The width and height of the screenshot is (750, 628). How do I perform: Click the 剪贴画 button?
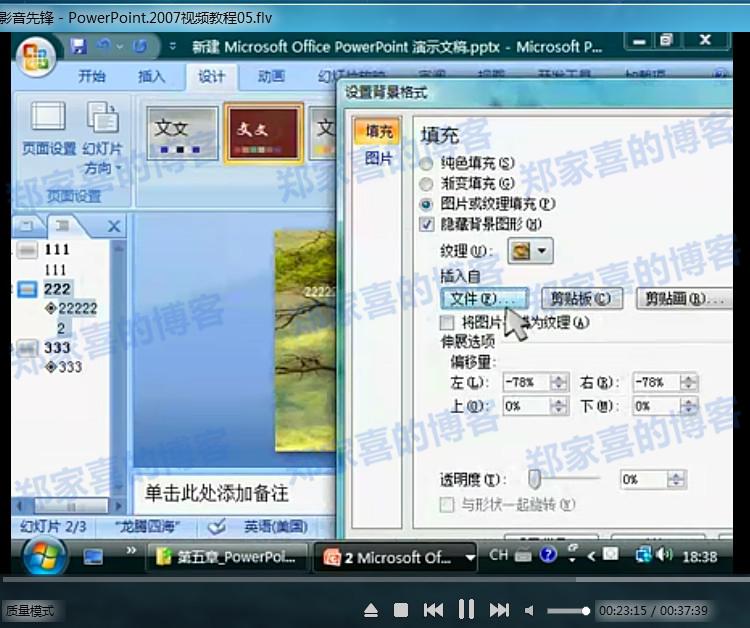tap(684, 299)
